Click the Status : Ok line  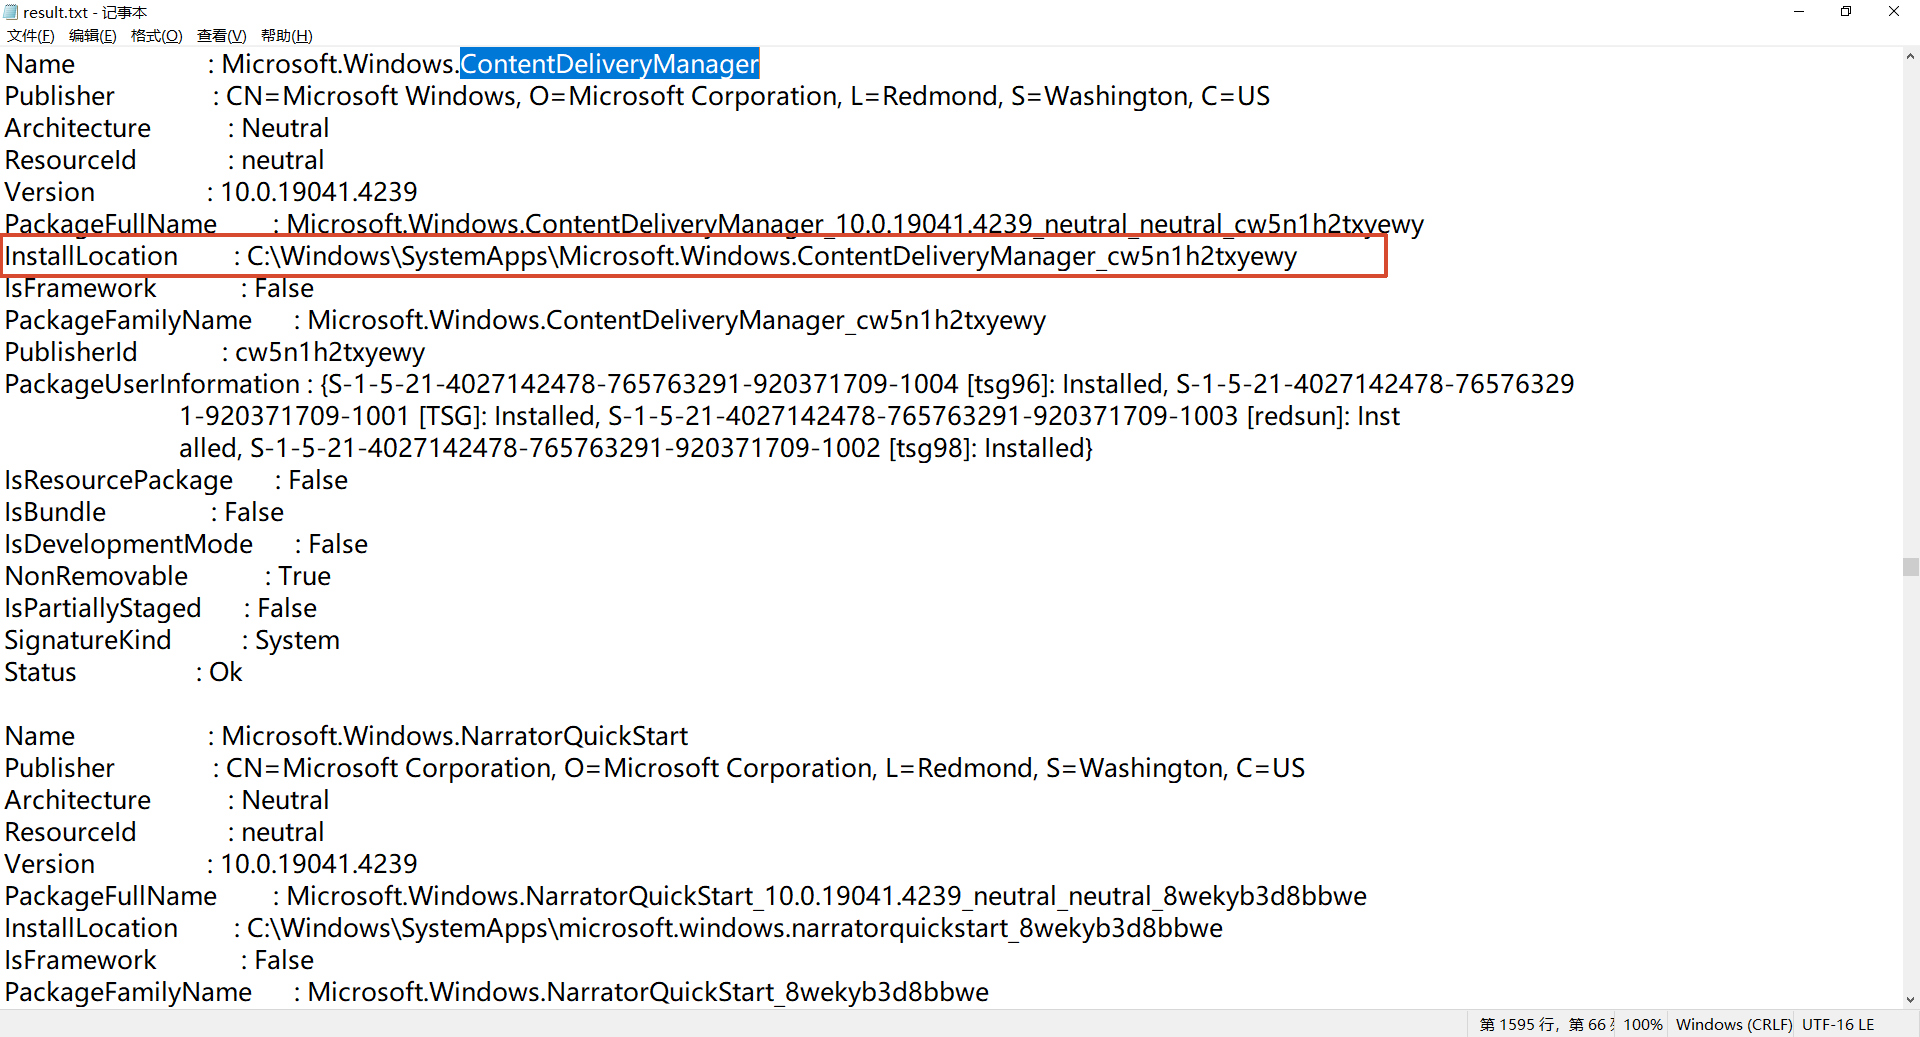pyautogui.click(x=124, y=672)
